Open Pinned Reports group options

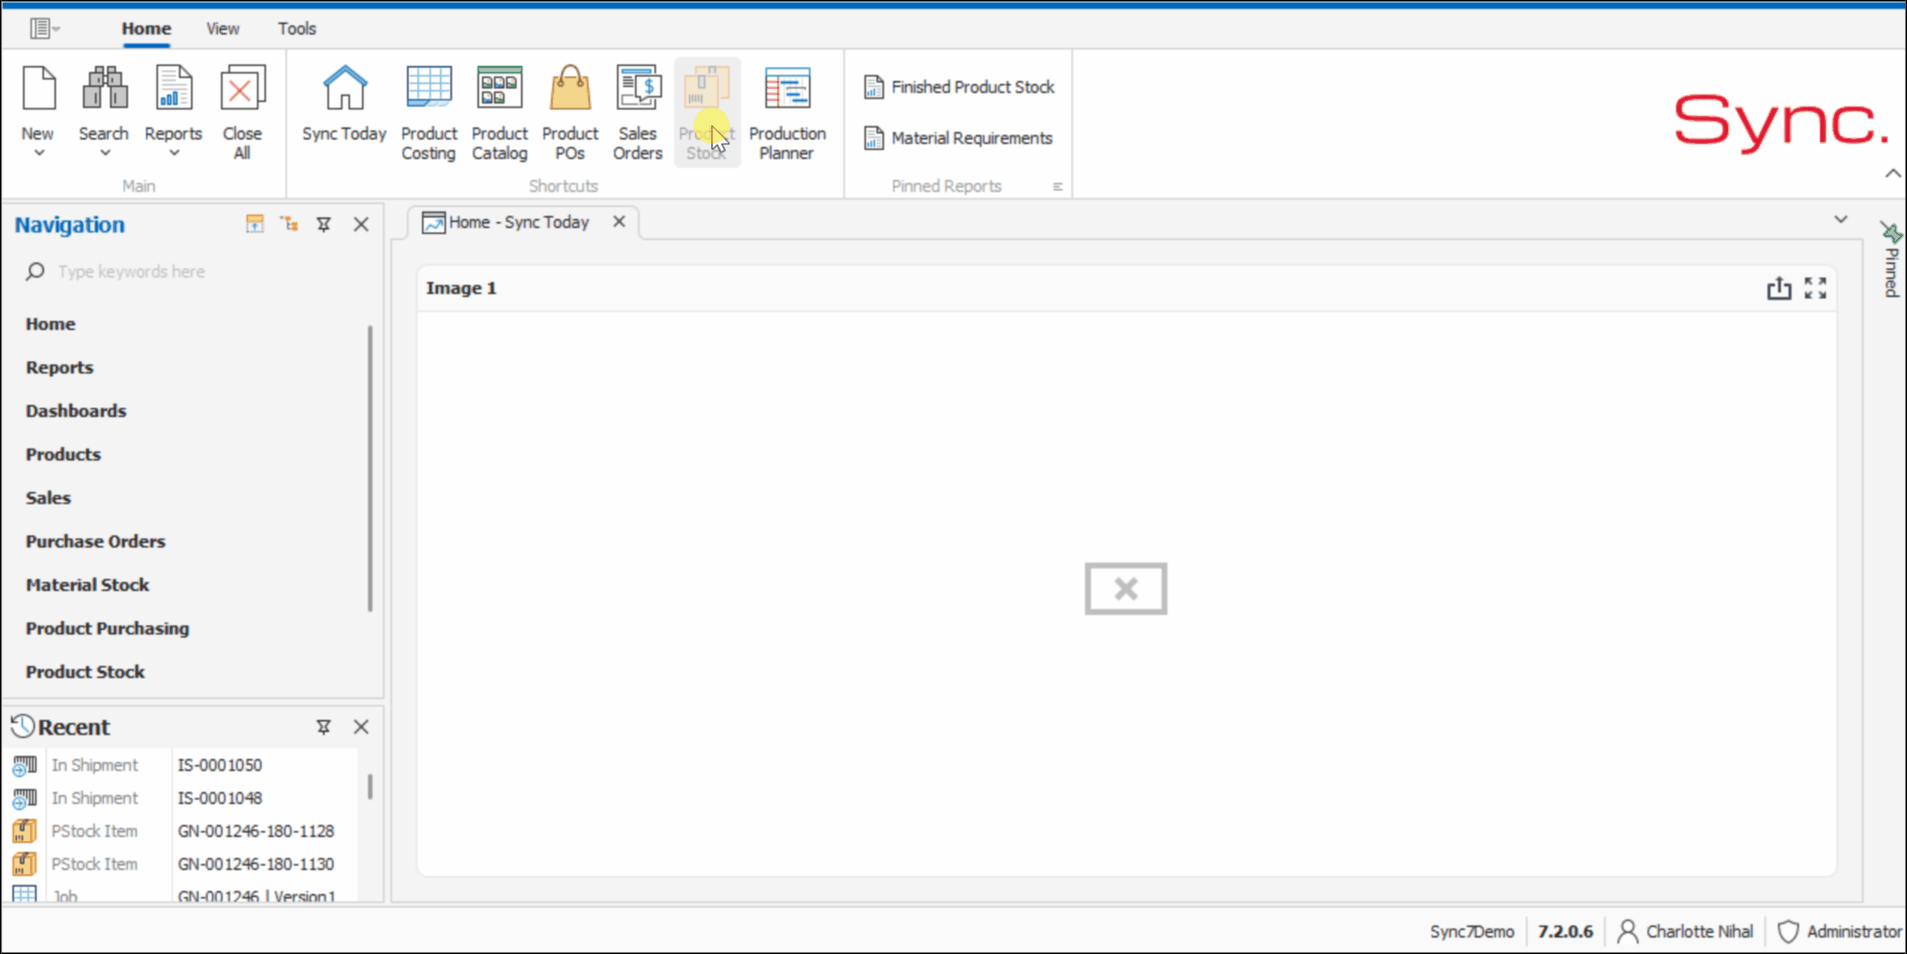click(1057, 187)
